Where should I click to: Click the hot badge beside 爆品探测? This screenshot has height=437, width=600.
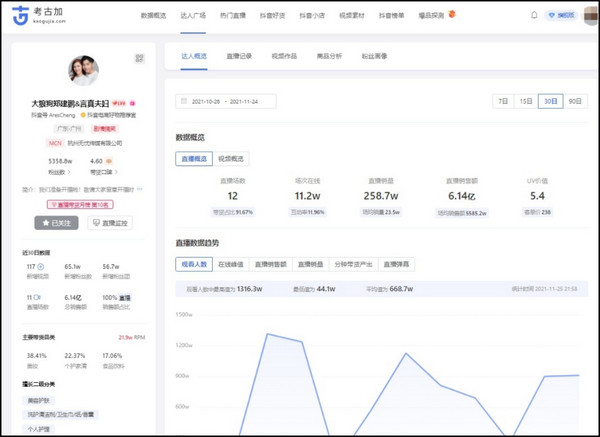coord(452,15)
